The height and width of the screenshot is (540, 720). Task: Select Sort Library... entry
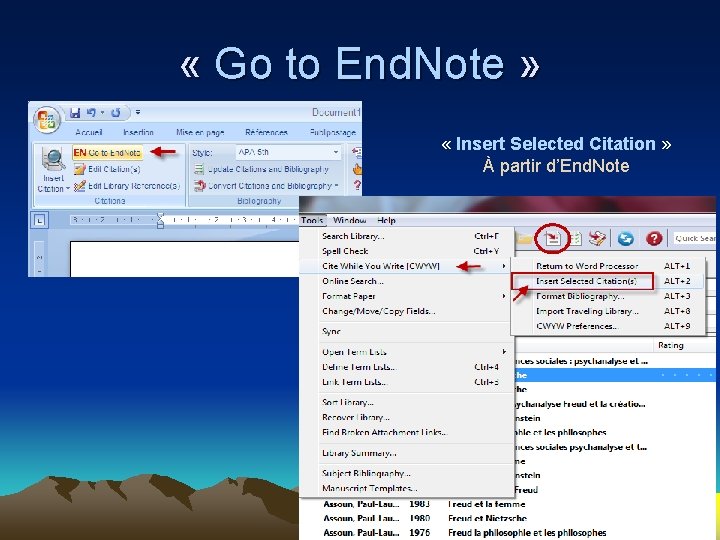point(407,403)
